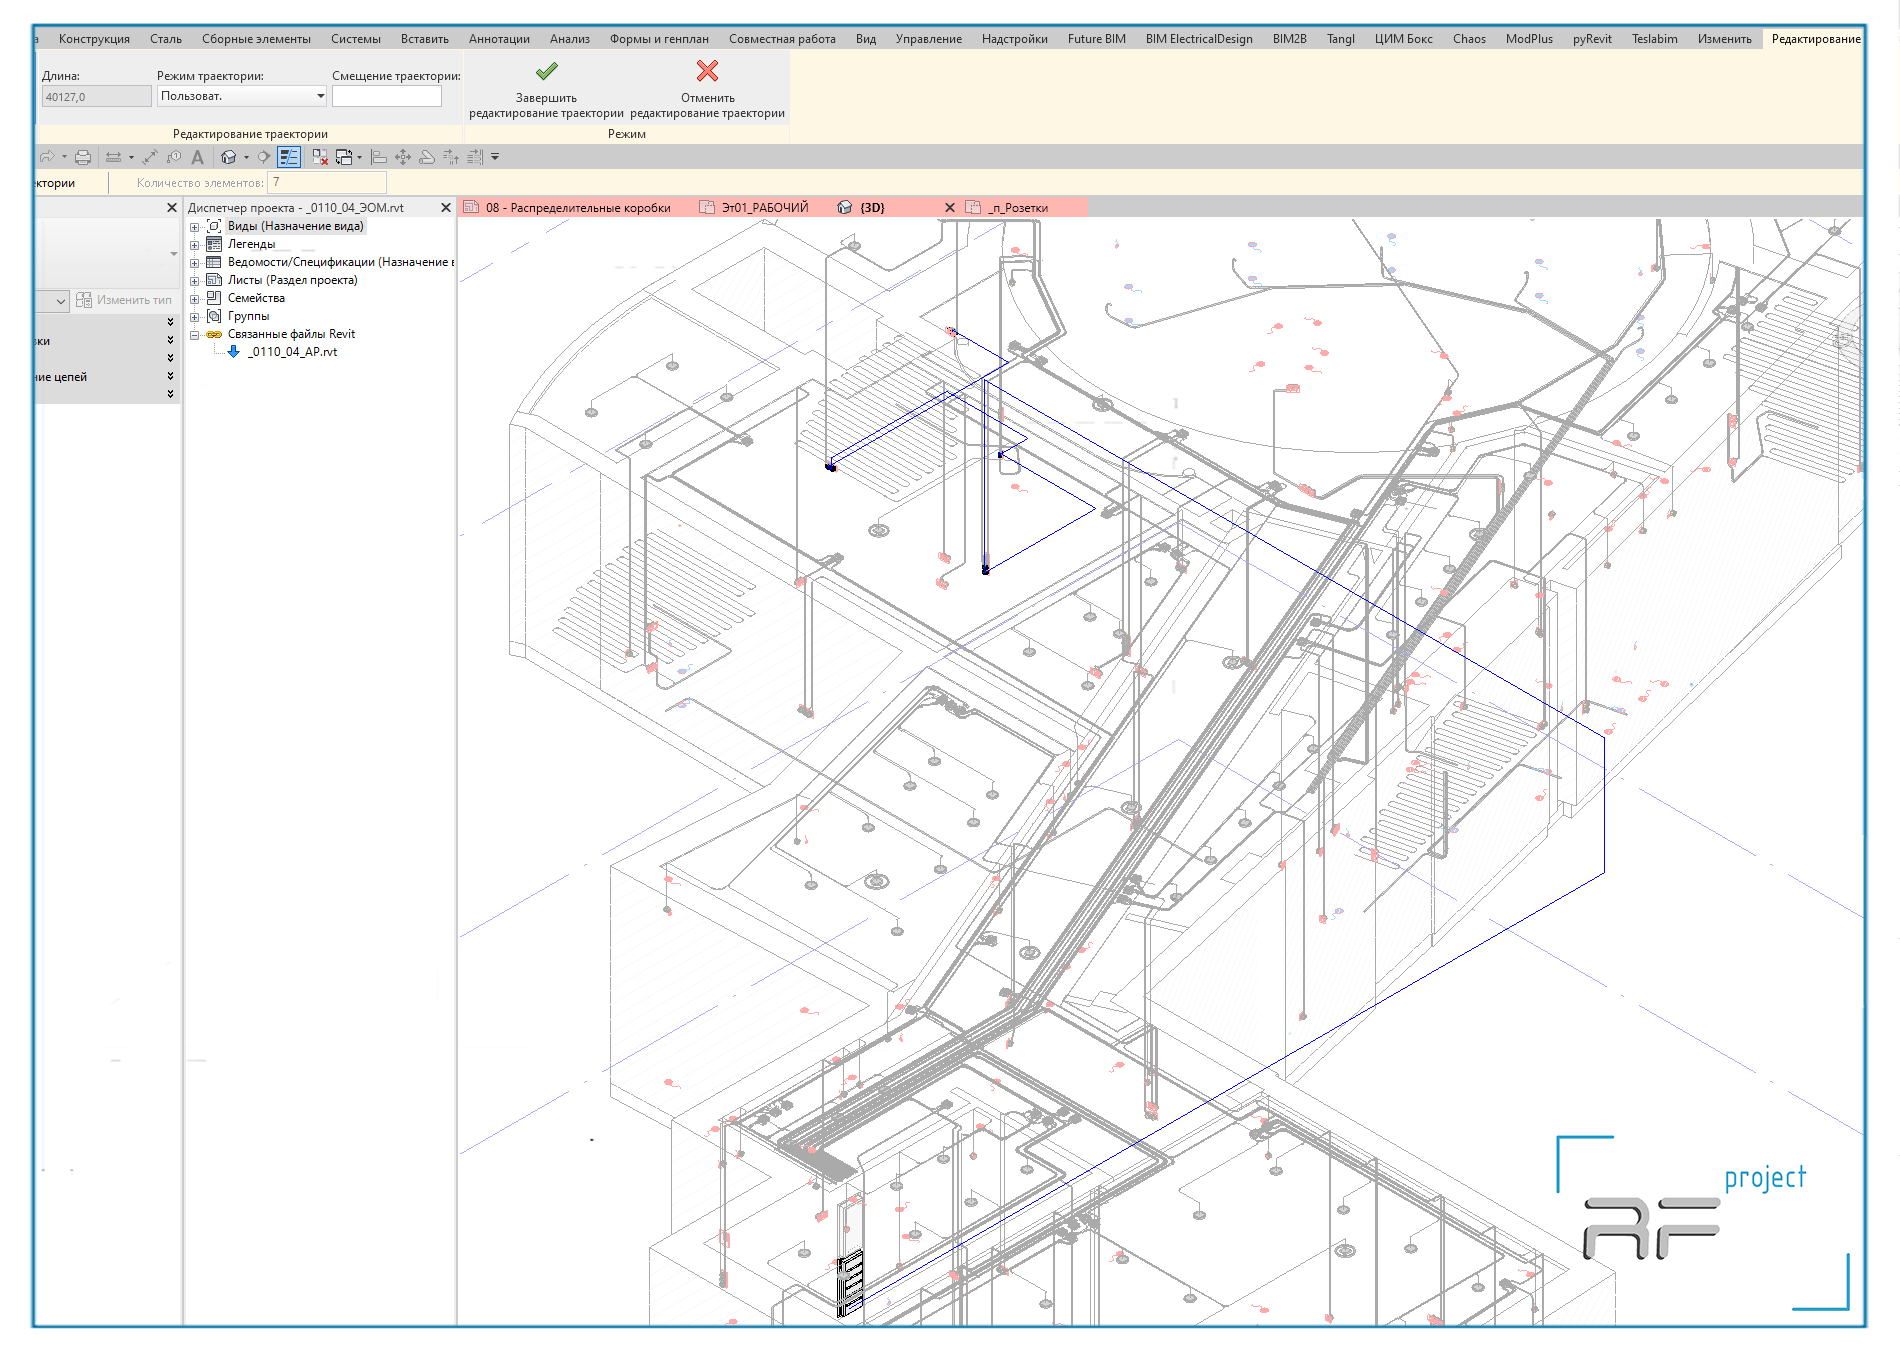Click the align left icon in toolbar
The height and width of the screenshot is (1350, 1900).
(378, 157)
